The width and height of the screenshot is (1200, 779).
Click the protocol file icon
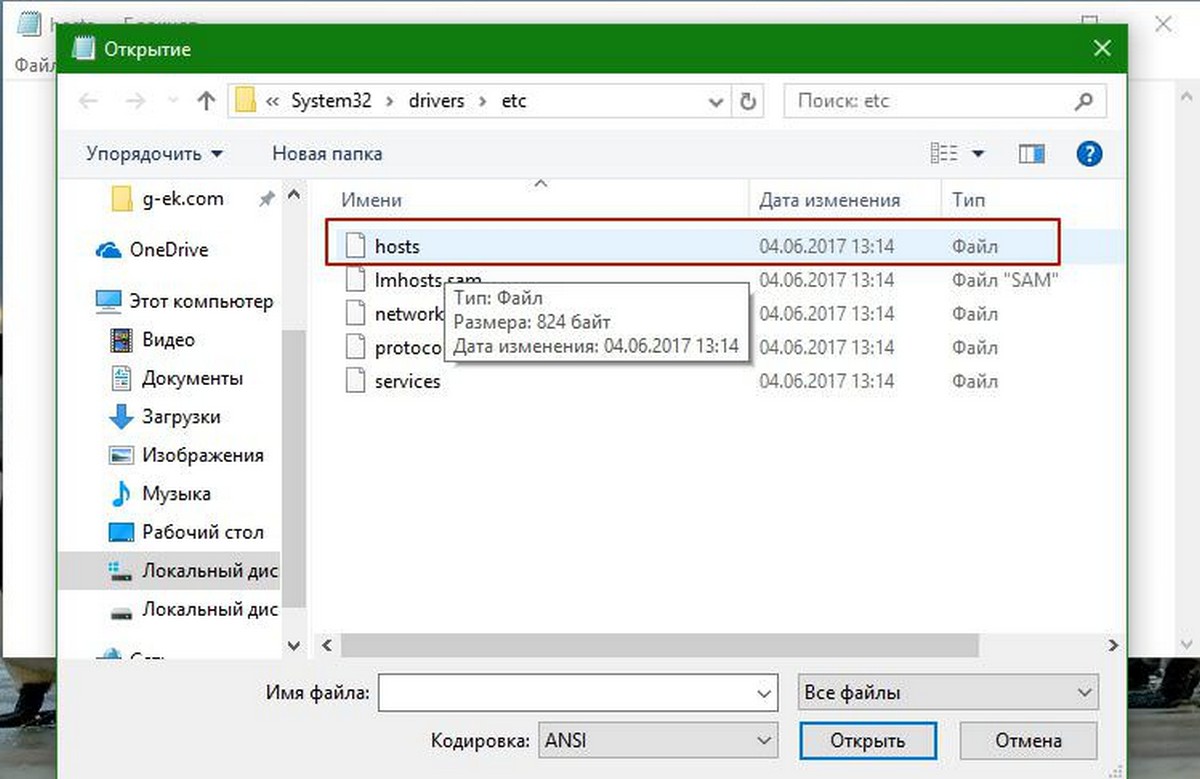click(x=355, y=347)
